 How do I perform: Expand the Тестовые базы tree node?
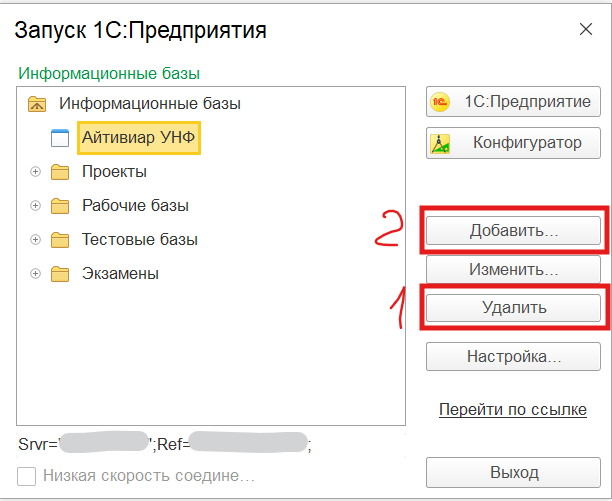[37, 240]
